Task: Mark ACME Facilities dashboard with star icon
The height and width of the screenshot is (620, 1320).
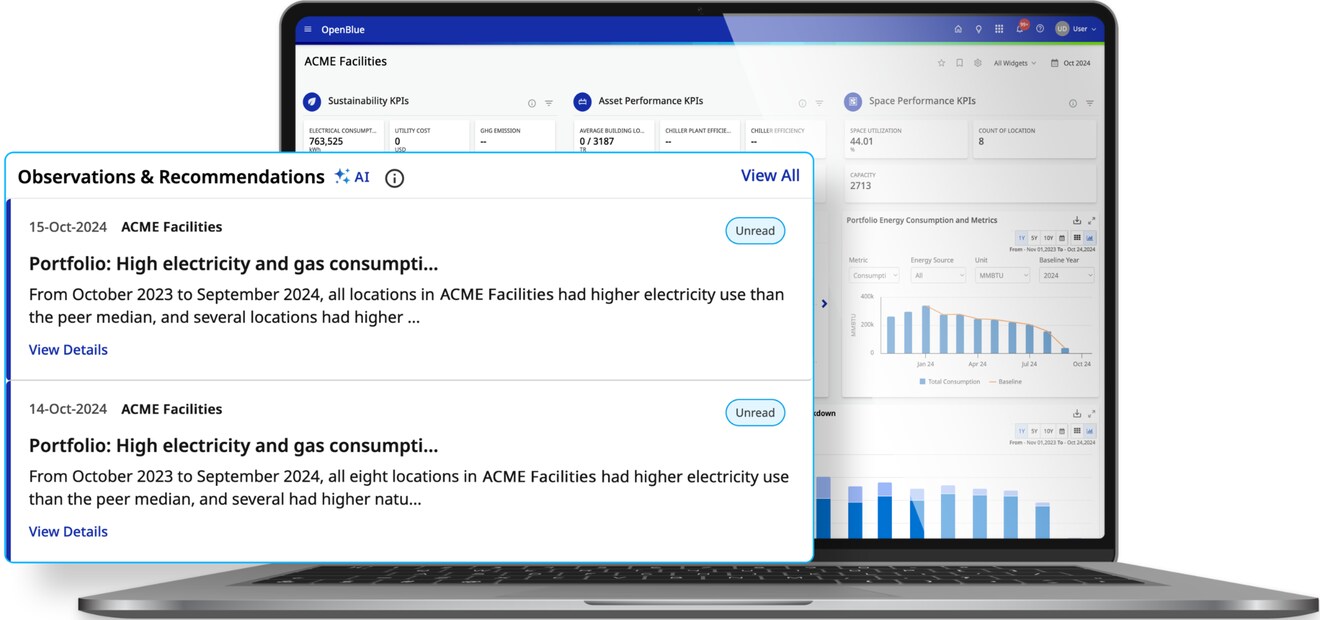Action: [941, 63]
